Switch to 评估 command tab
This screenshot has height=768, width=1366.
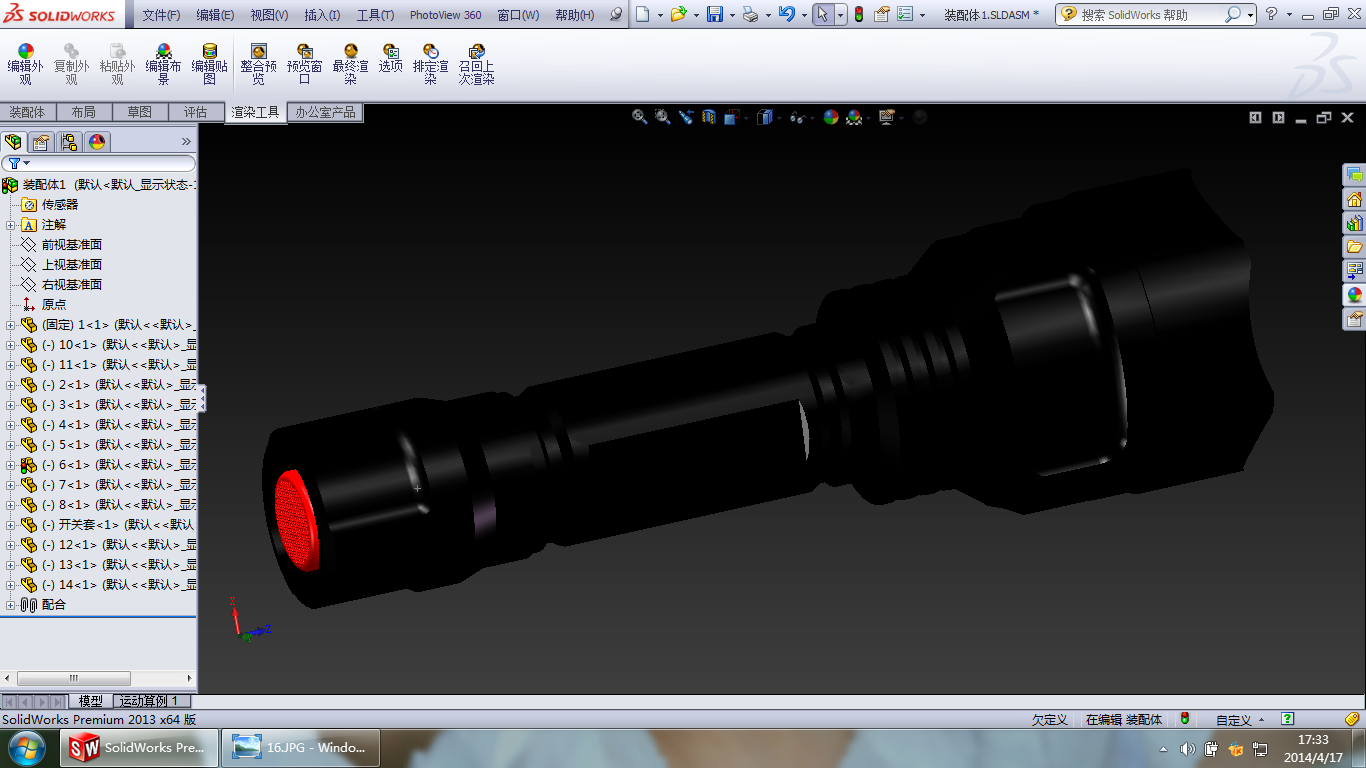tap(196, 112)
